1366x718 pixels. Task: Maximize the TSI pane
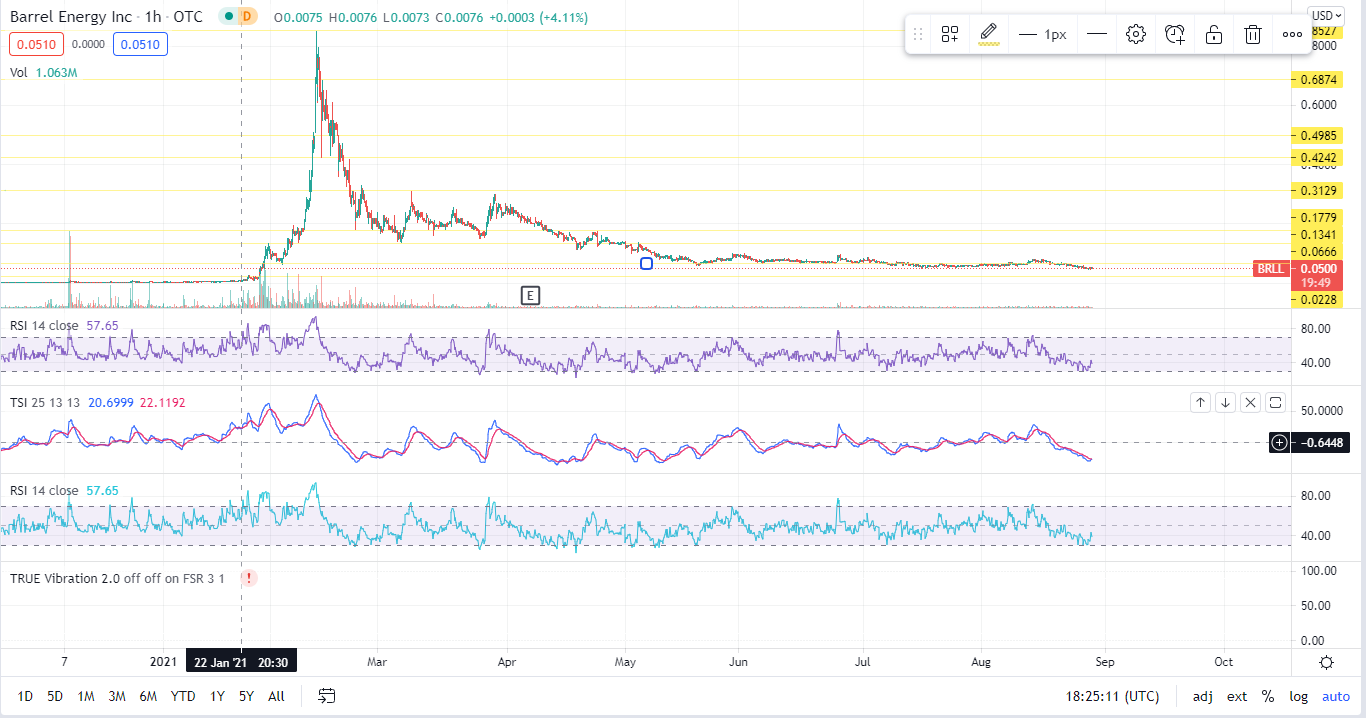[x=1275, y=403]
